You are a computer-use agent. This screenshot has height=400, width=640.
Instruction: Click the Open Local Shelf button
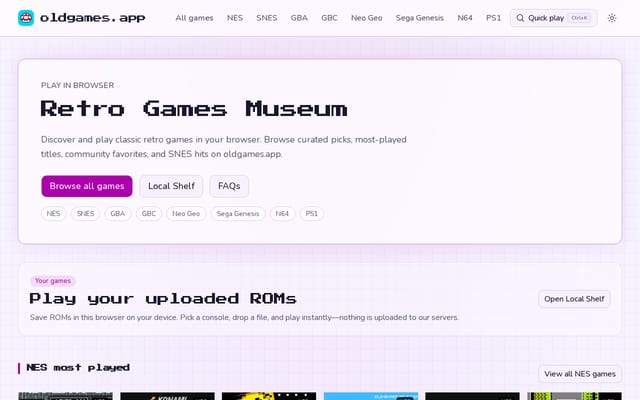coord(574,299)
